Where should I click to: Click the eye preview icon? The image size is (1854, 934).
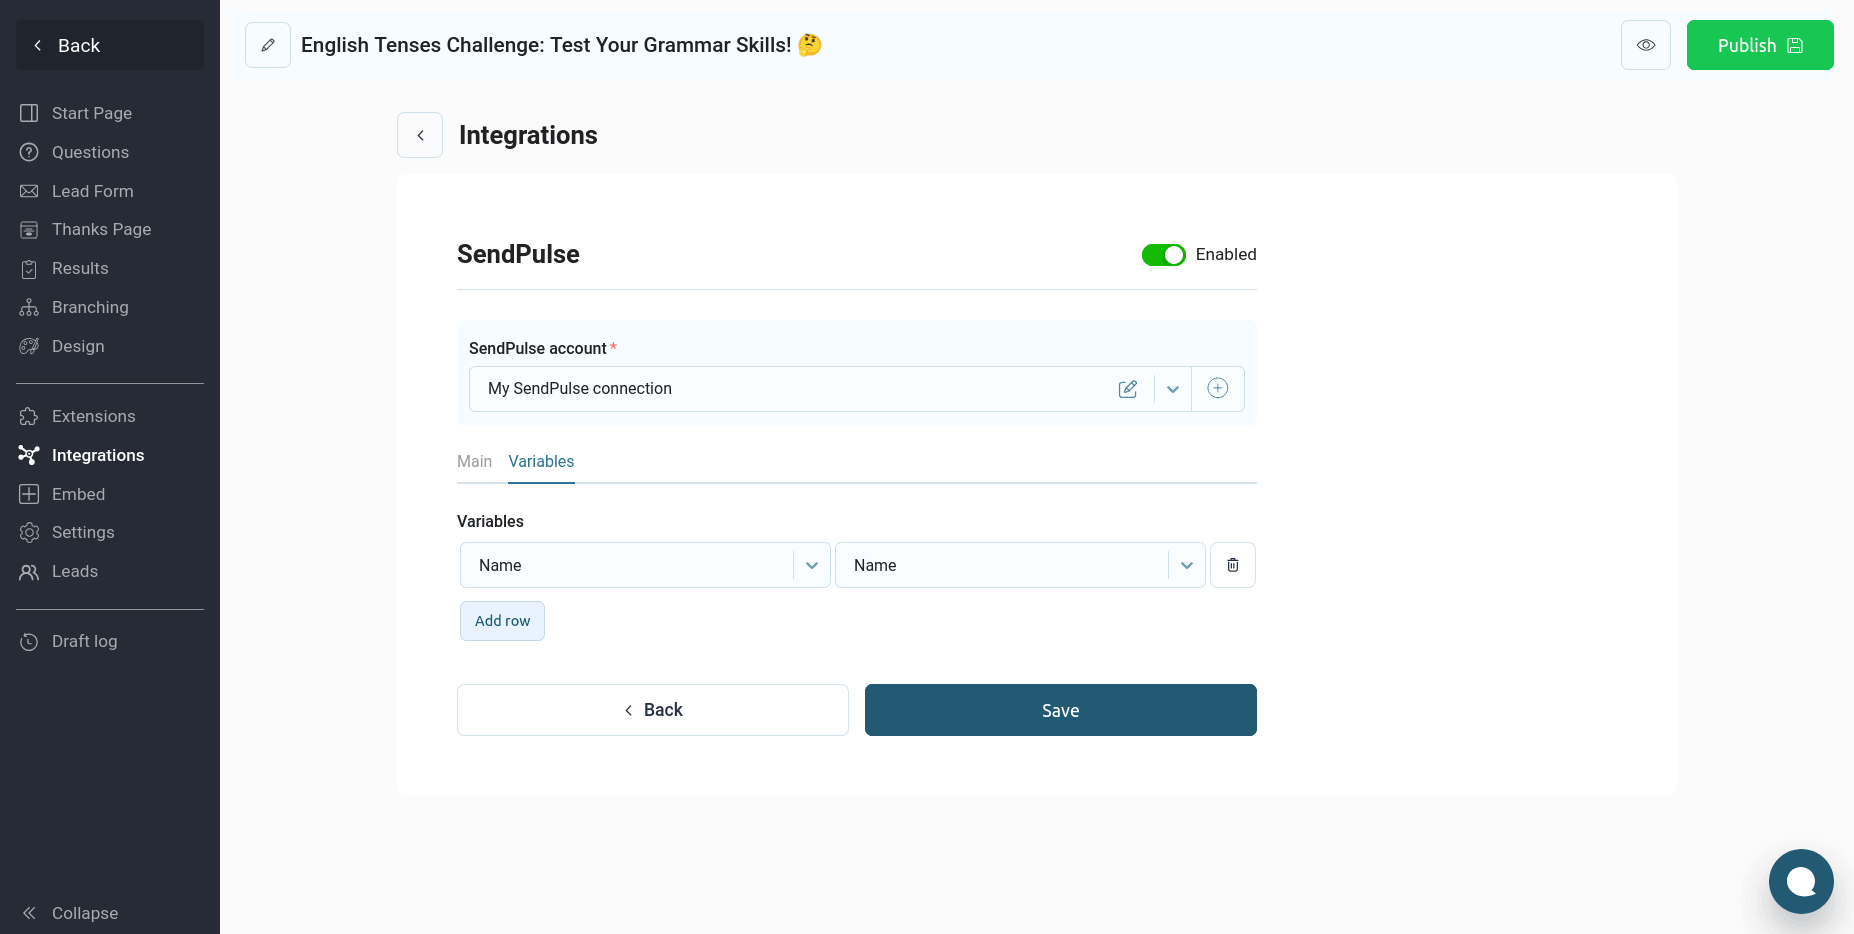click(1645, 45)
